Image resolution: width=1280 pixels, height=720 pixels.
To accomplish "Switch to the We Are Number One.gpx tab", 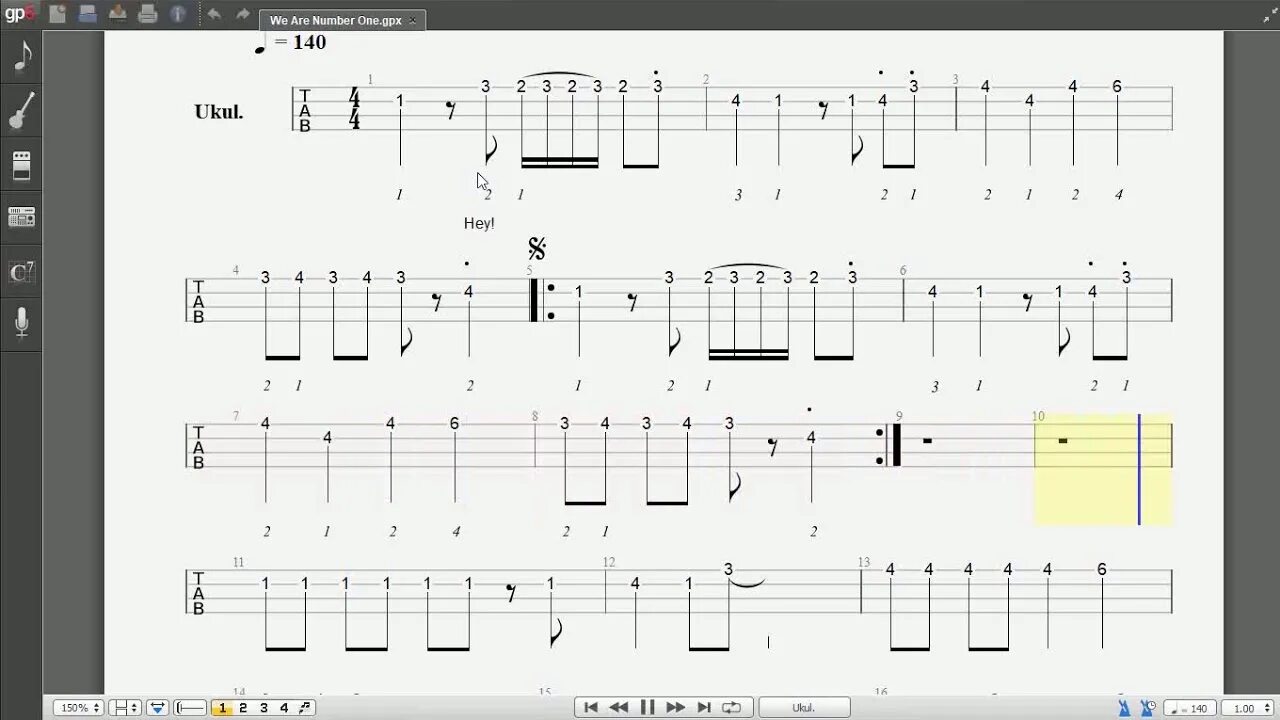I will 335,20.
